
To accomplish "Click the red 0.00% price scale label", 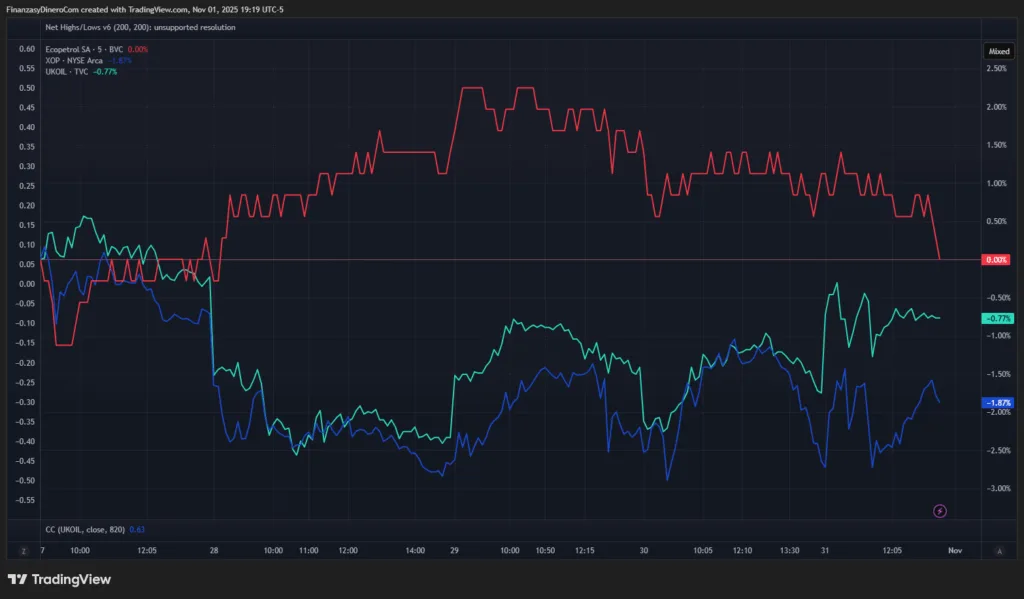I will click(x=997, y=259).
